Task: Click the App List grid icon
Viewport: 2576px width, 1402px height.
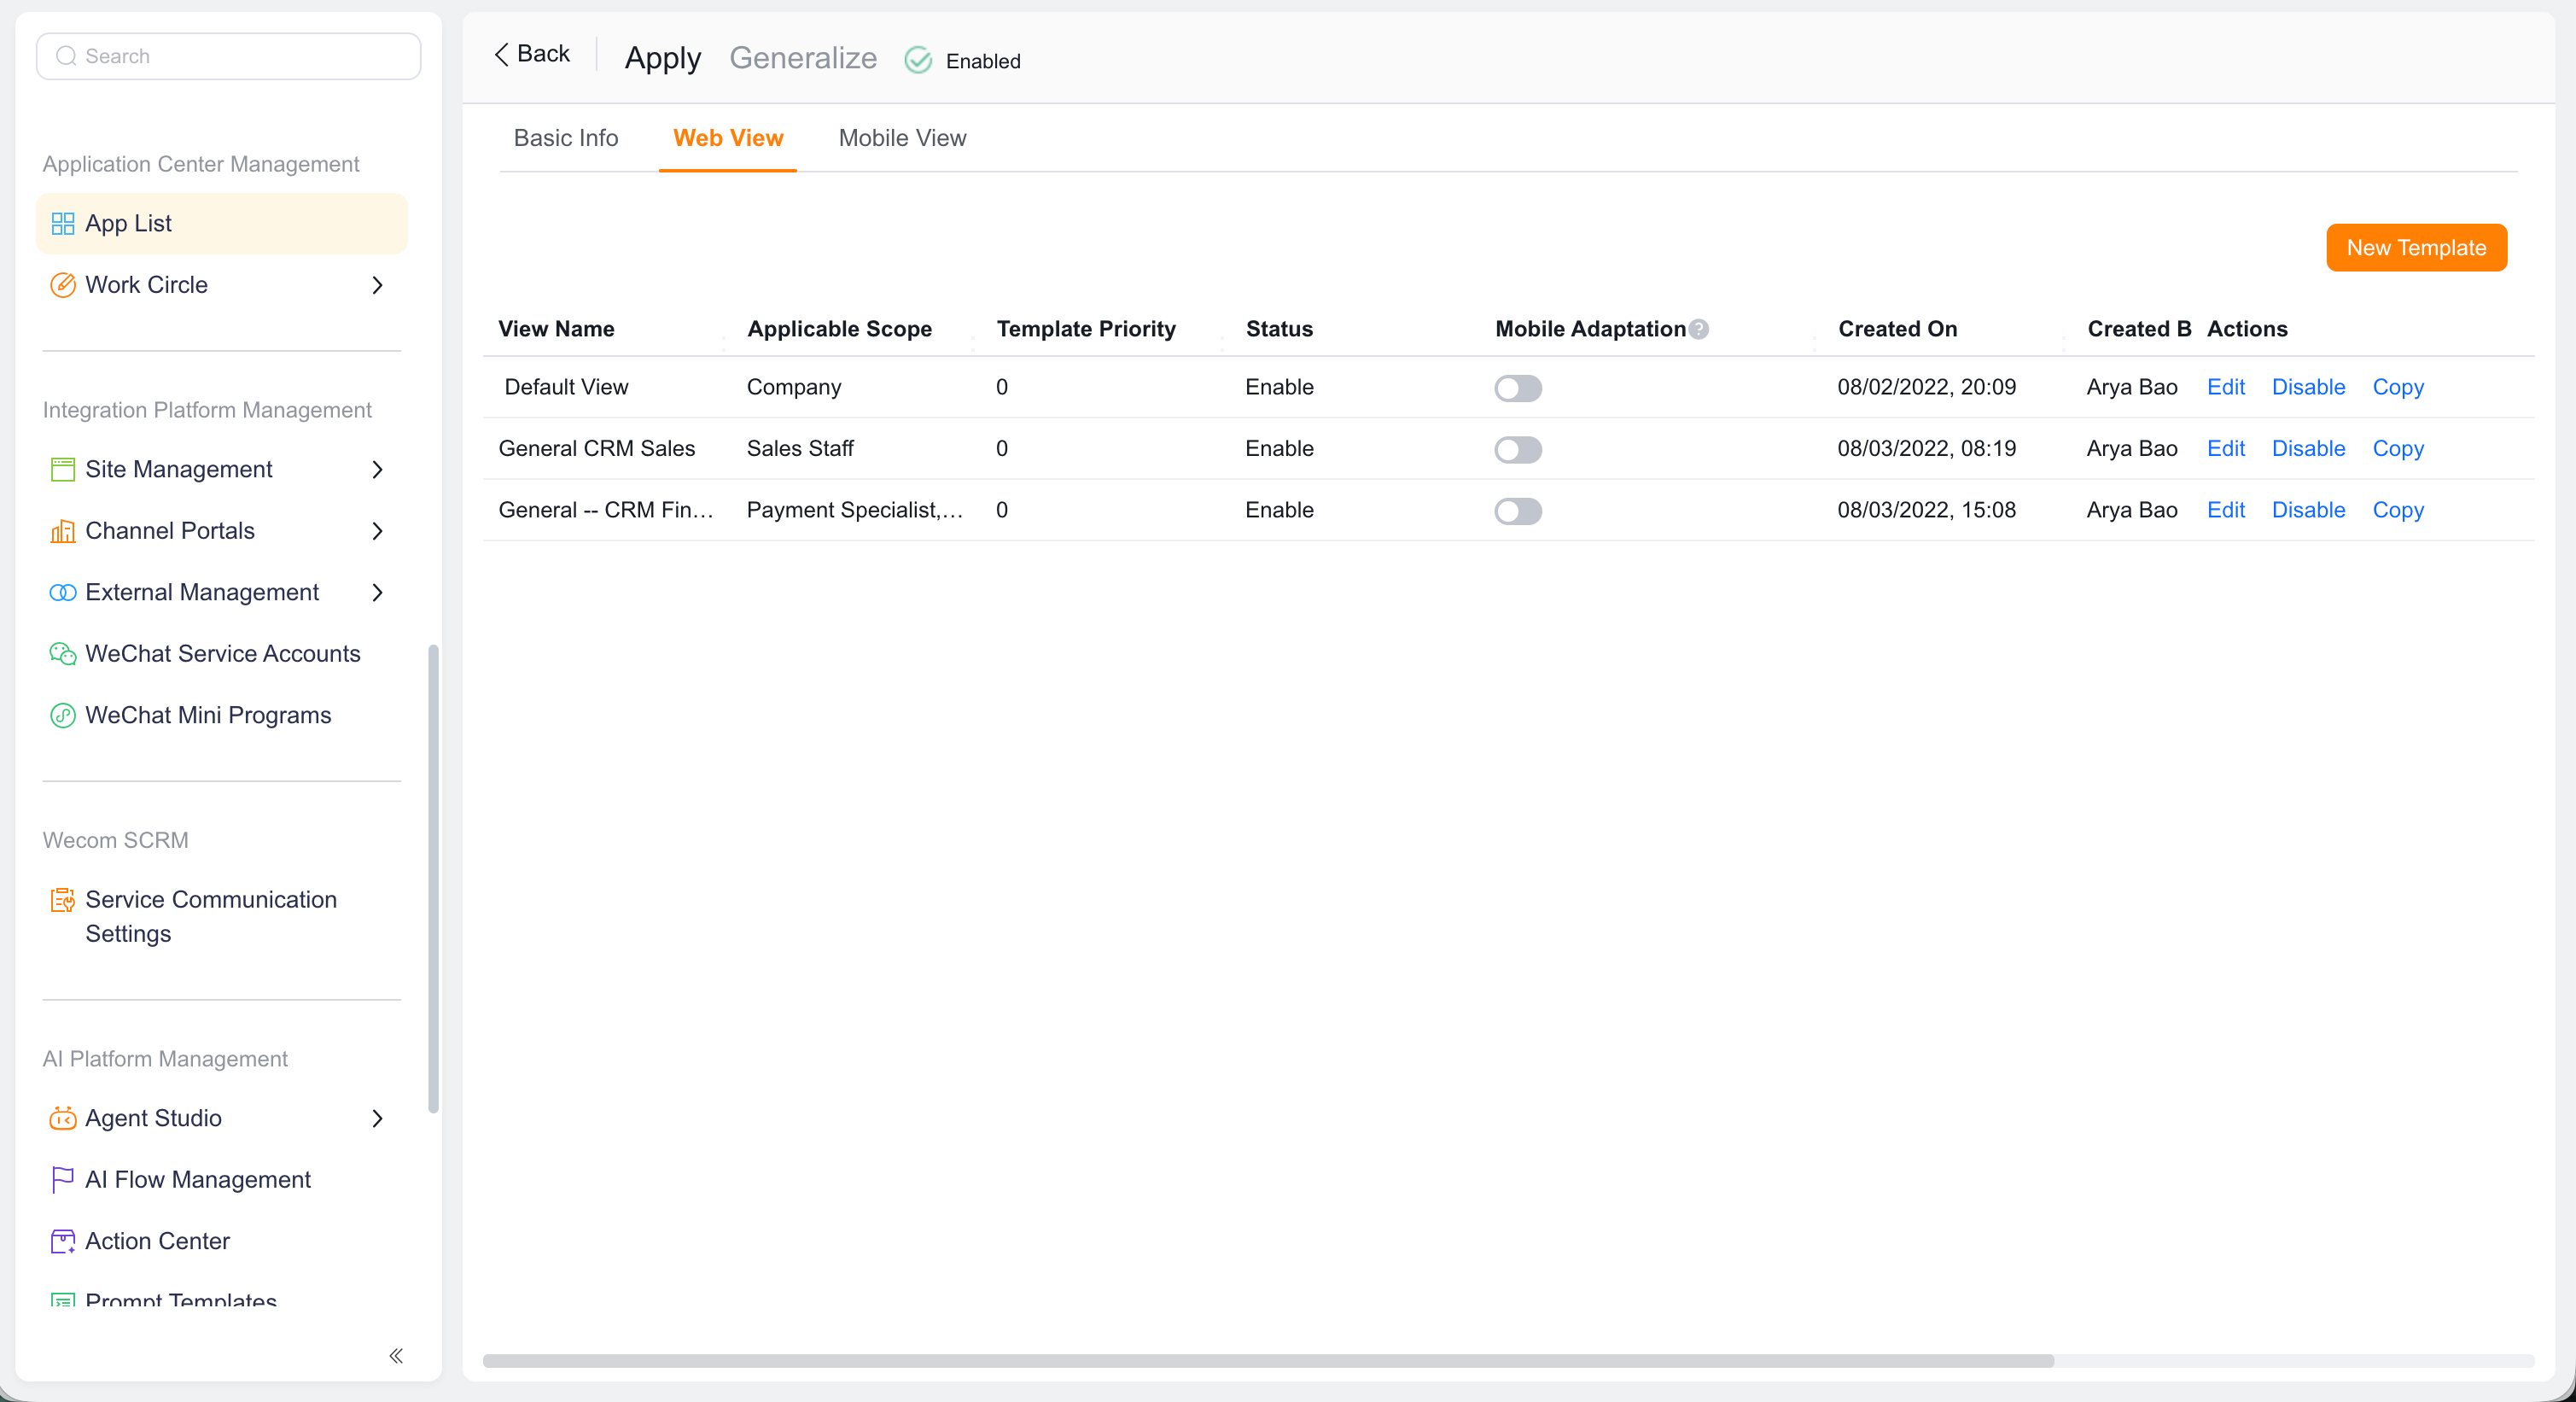Action: point(63,224)
